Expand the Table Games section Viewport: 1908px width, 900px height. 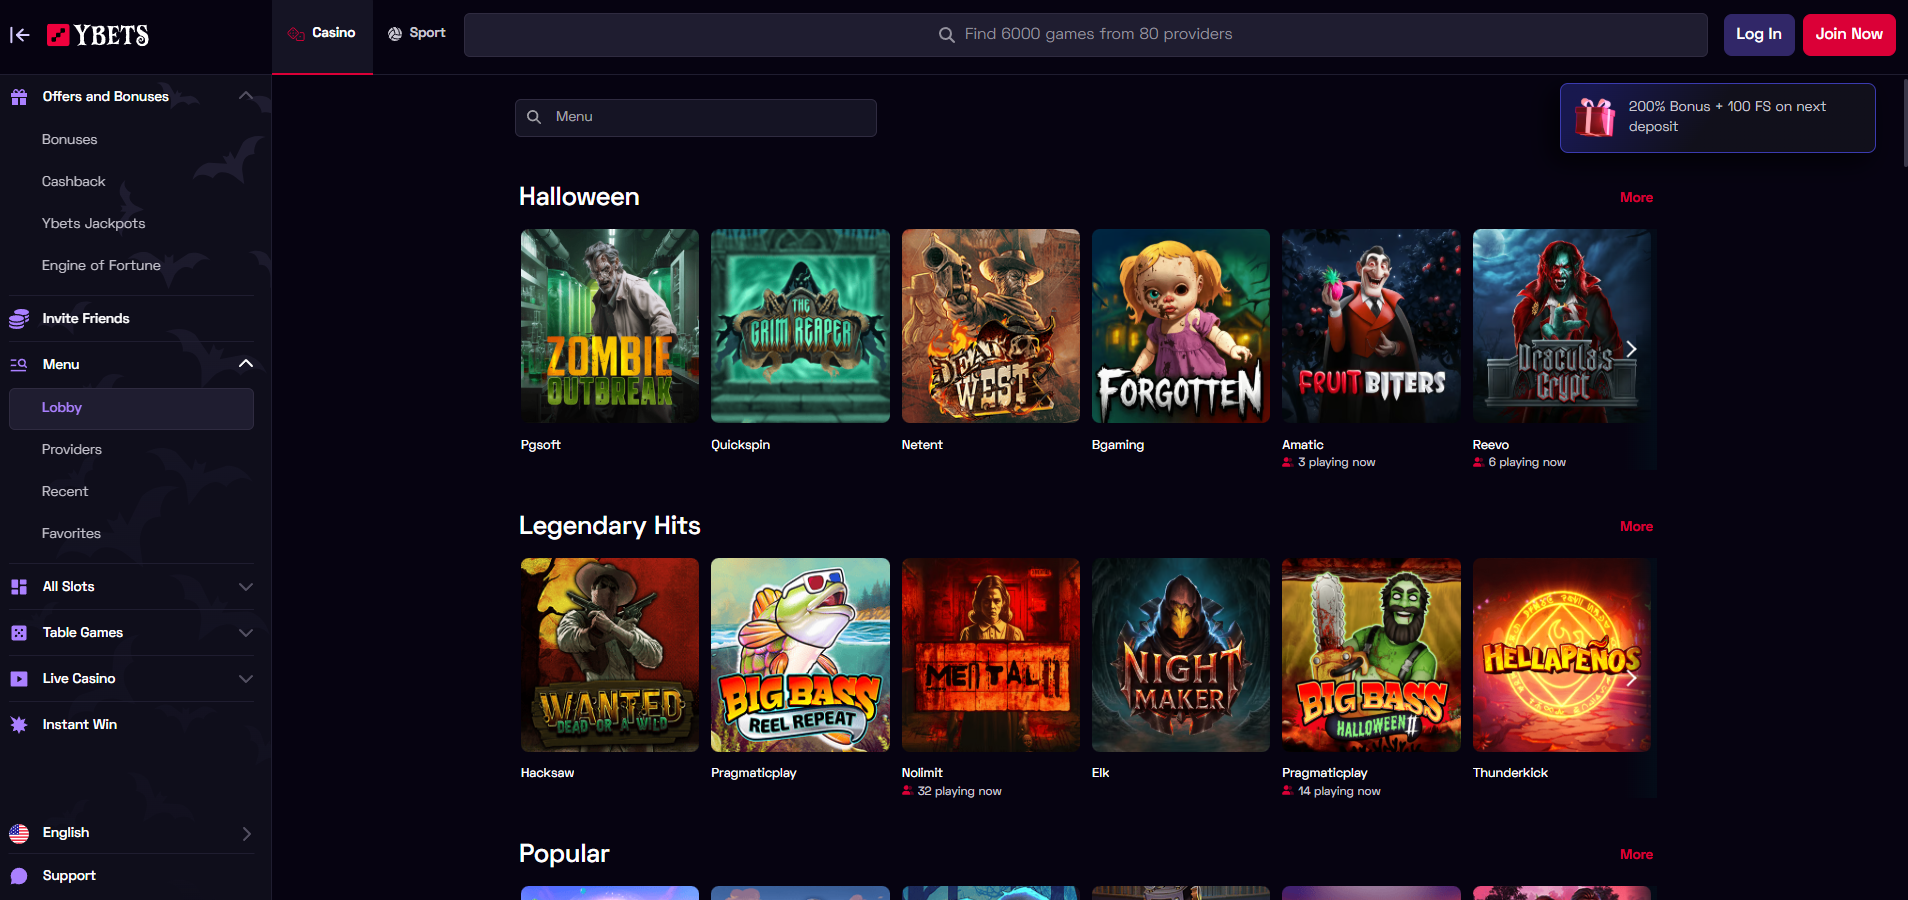[246, 632]
